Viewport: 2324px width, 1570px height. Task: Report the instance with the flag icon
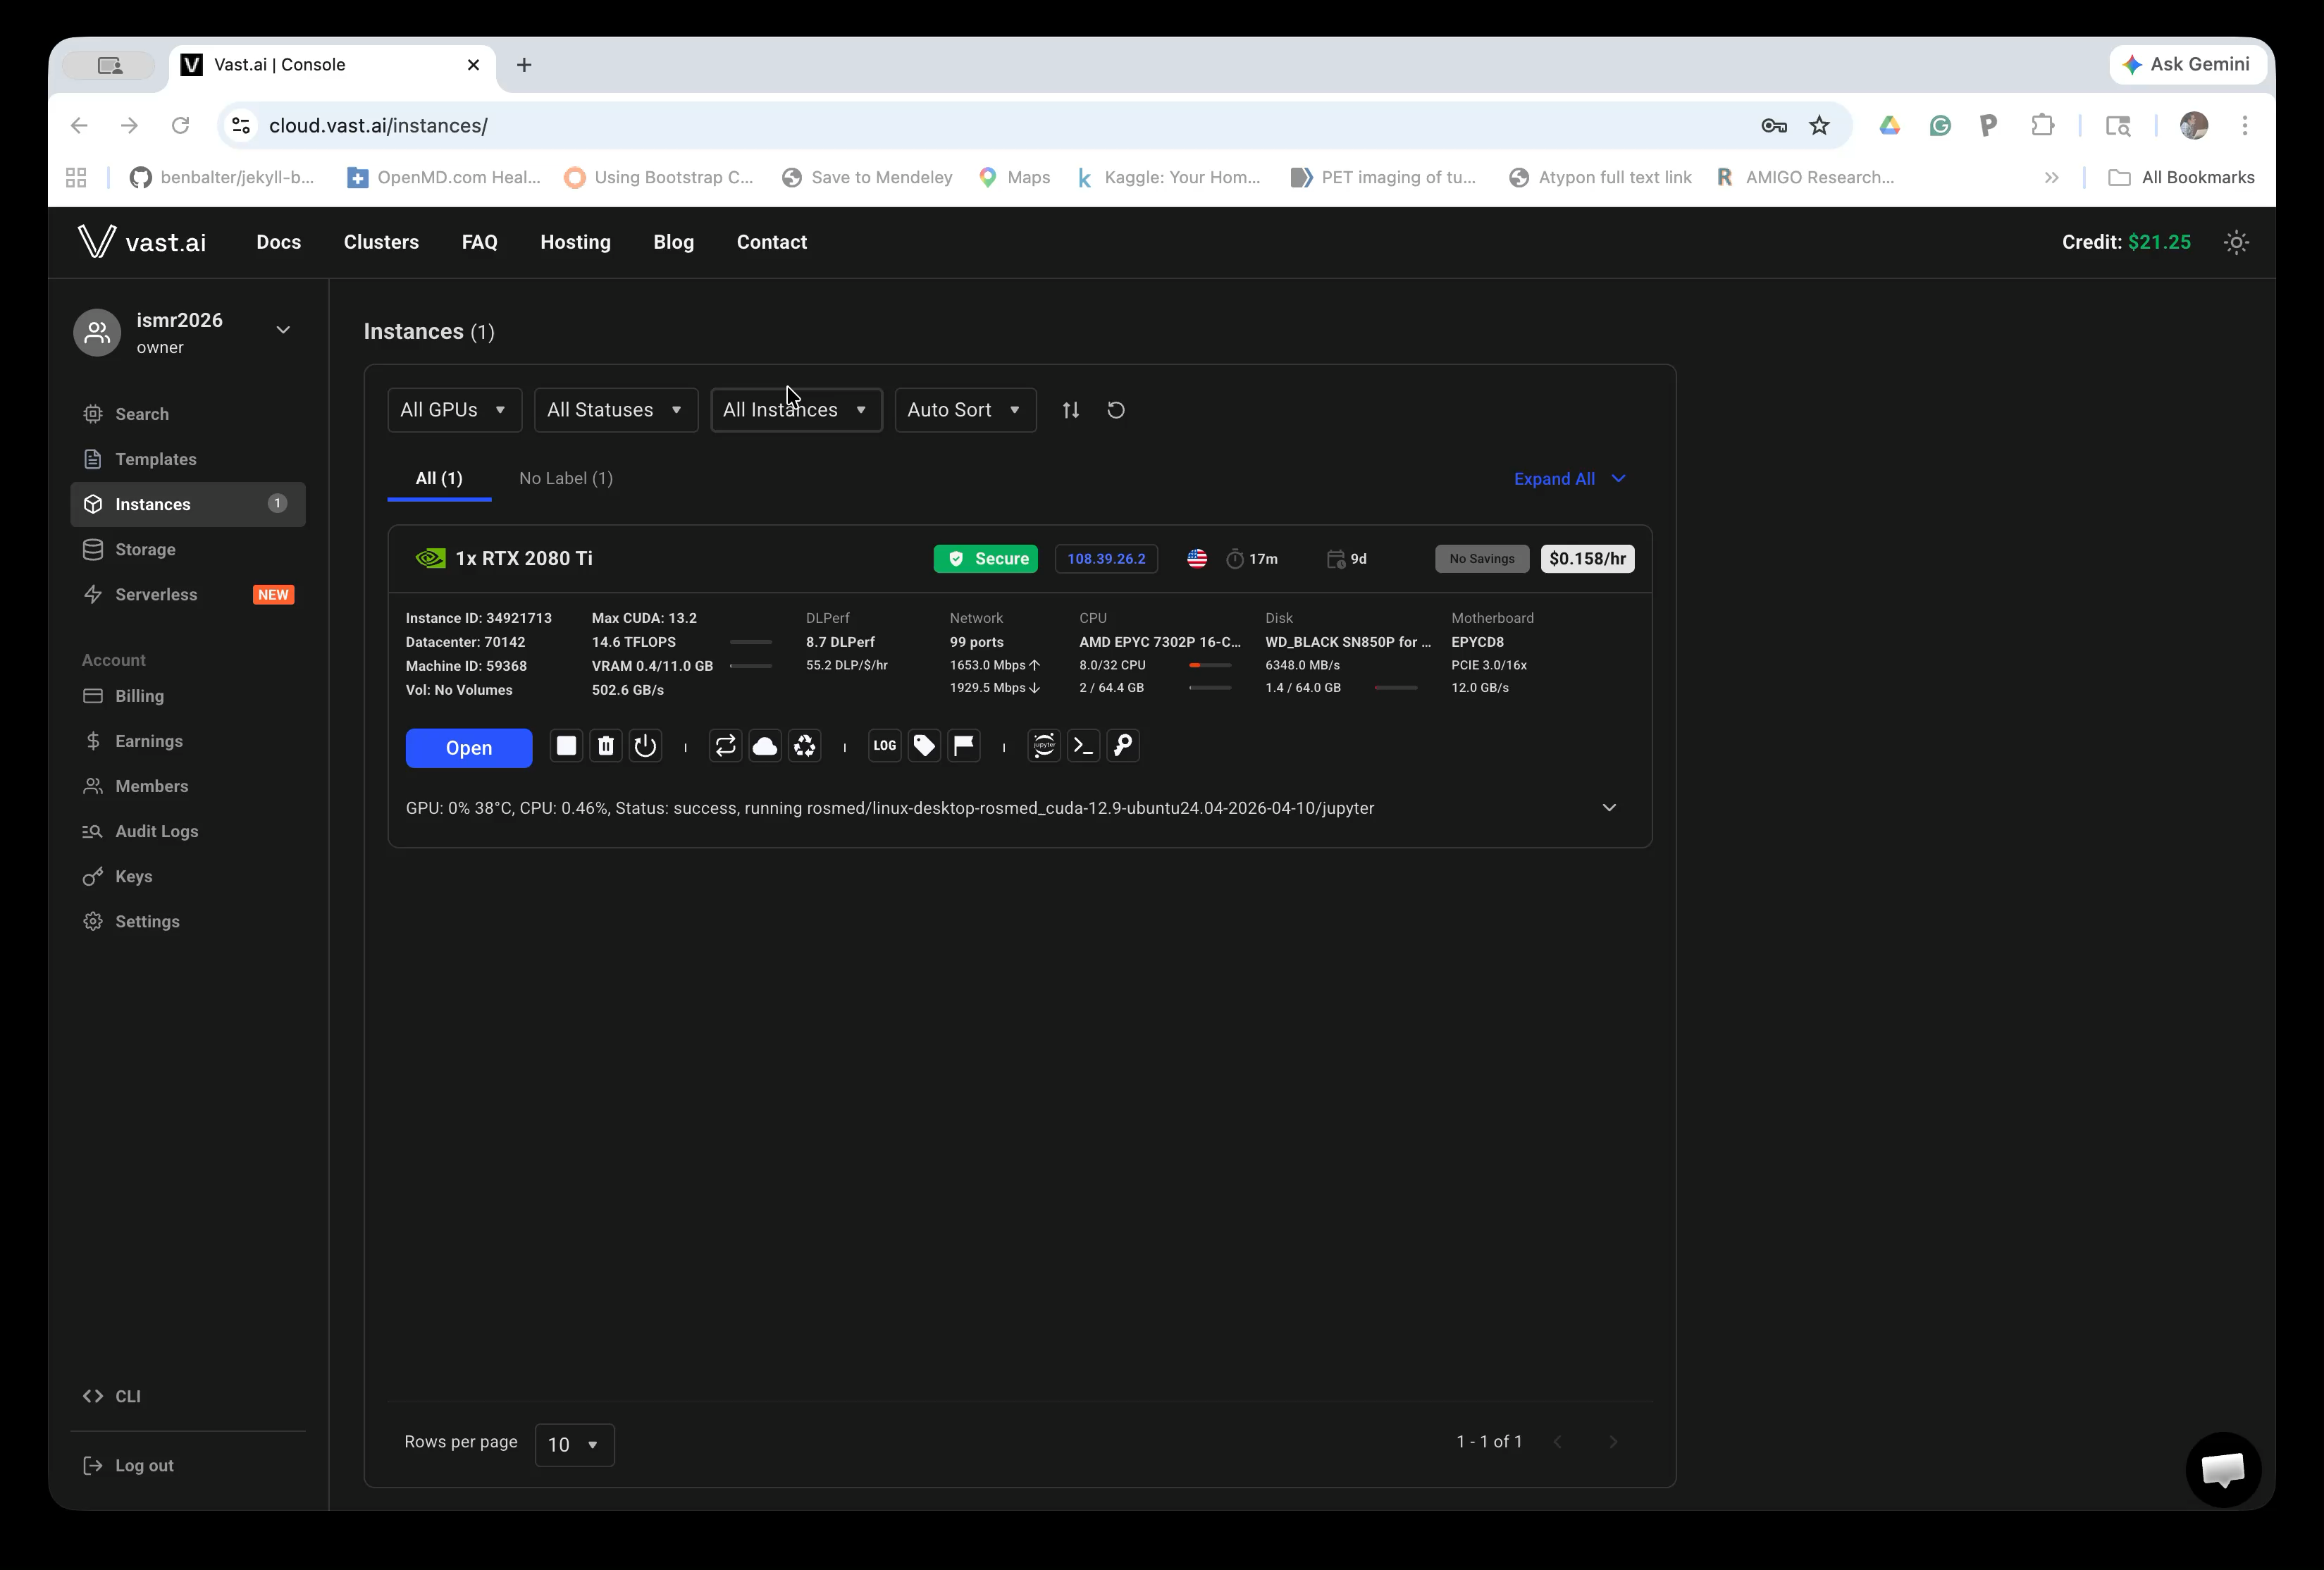pos(963,746)
